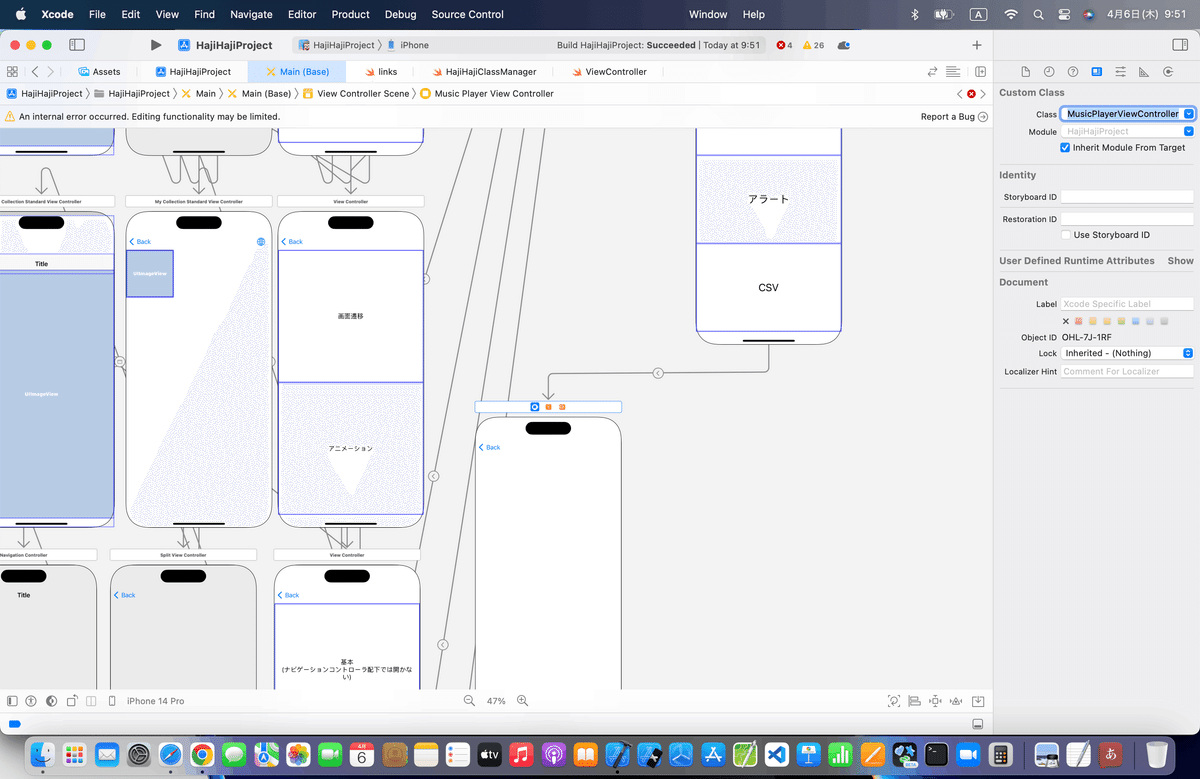1200x779 pixels.
Task: Show User Defined Runtime Attributes
Action: coord(1181,261)
